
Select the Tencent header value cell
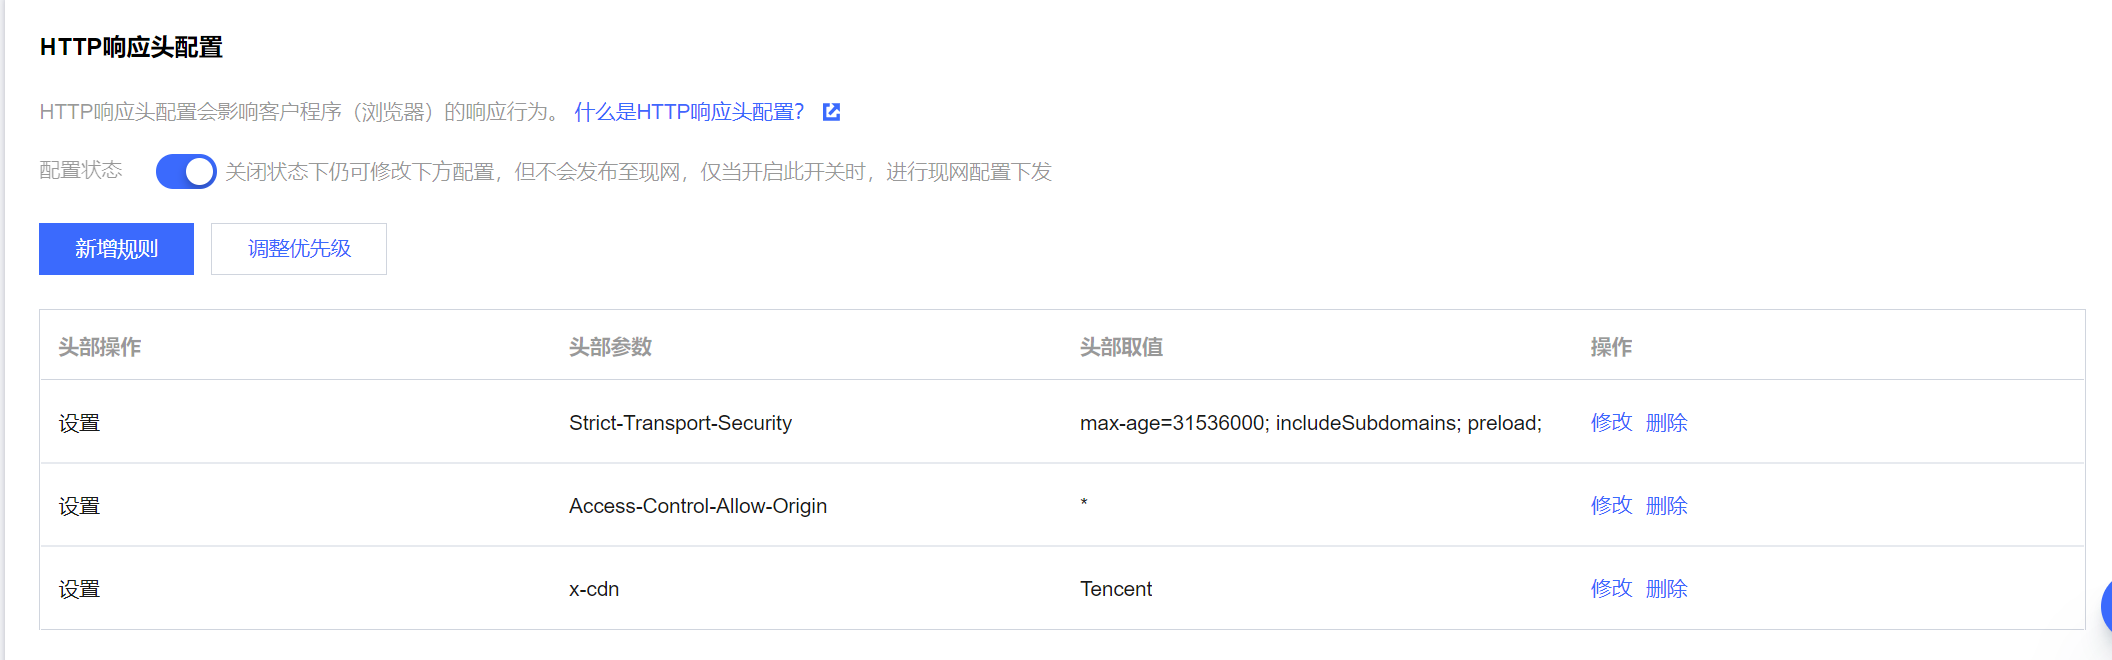[1116, 589]
